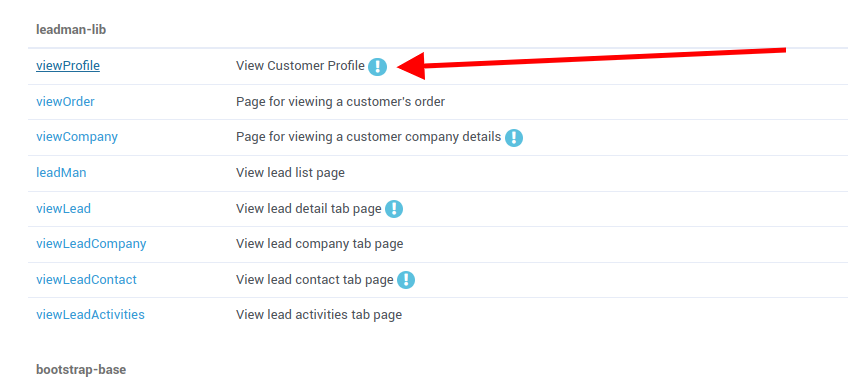Open the viewProfile link

pos(68,66)
